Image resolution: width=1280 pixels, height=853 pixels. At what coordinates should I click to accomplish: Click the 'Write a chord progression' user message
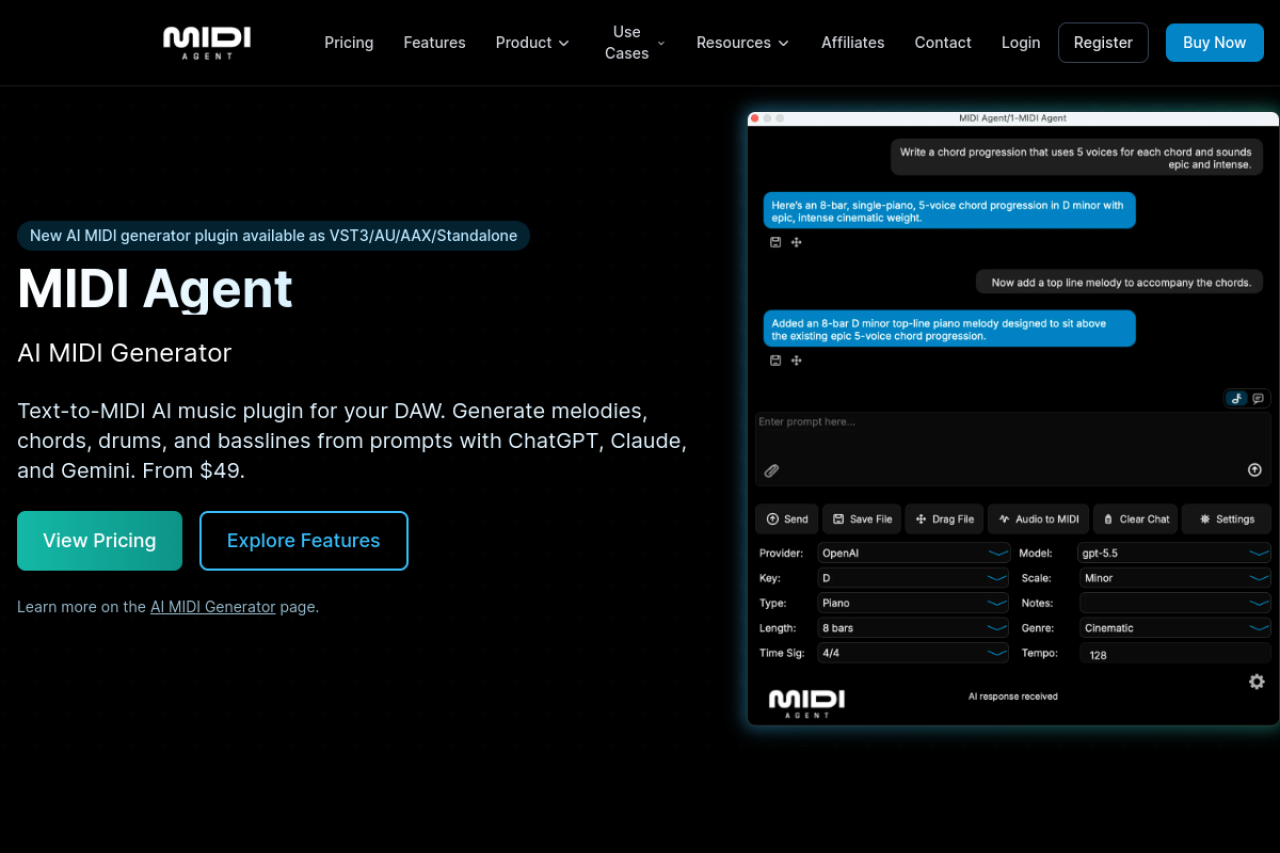click(1077, 158)
